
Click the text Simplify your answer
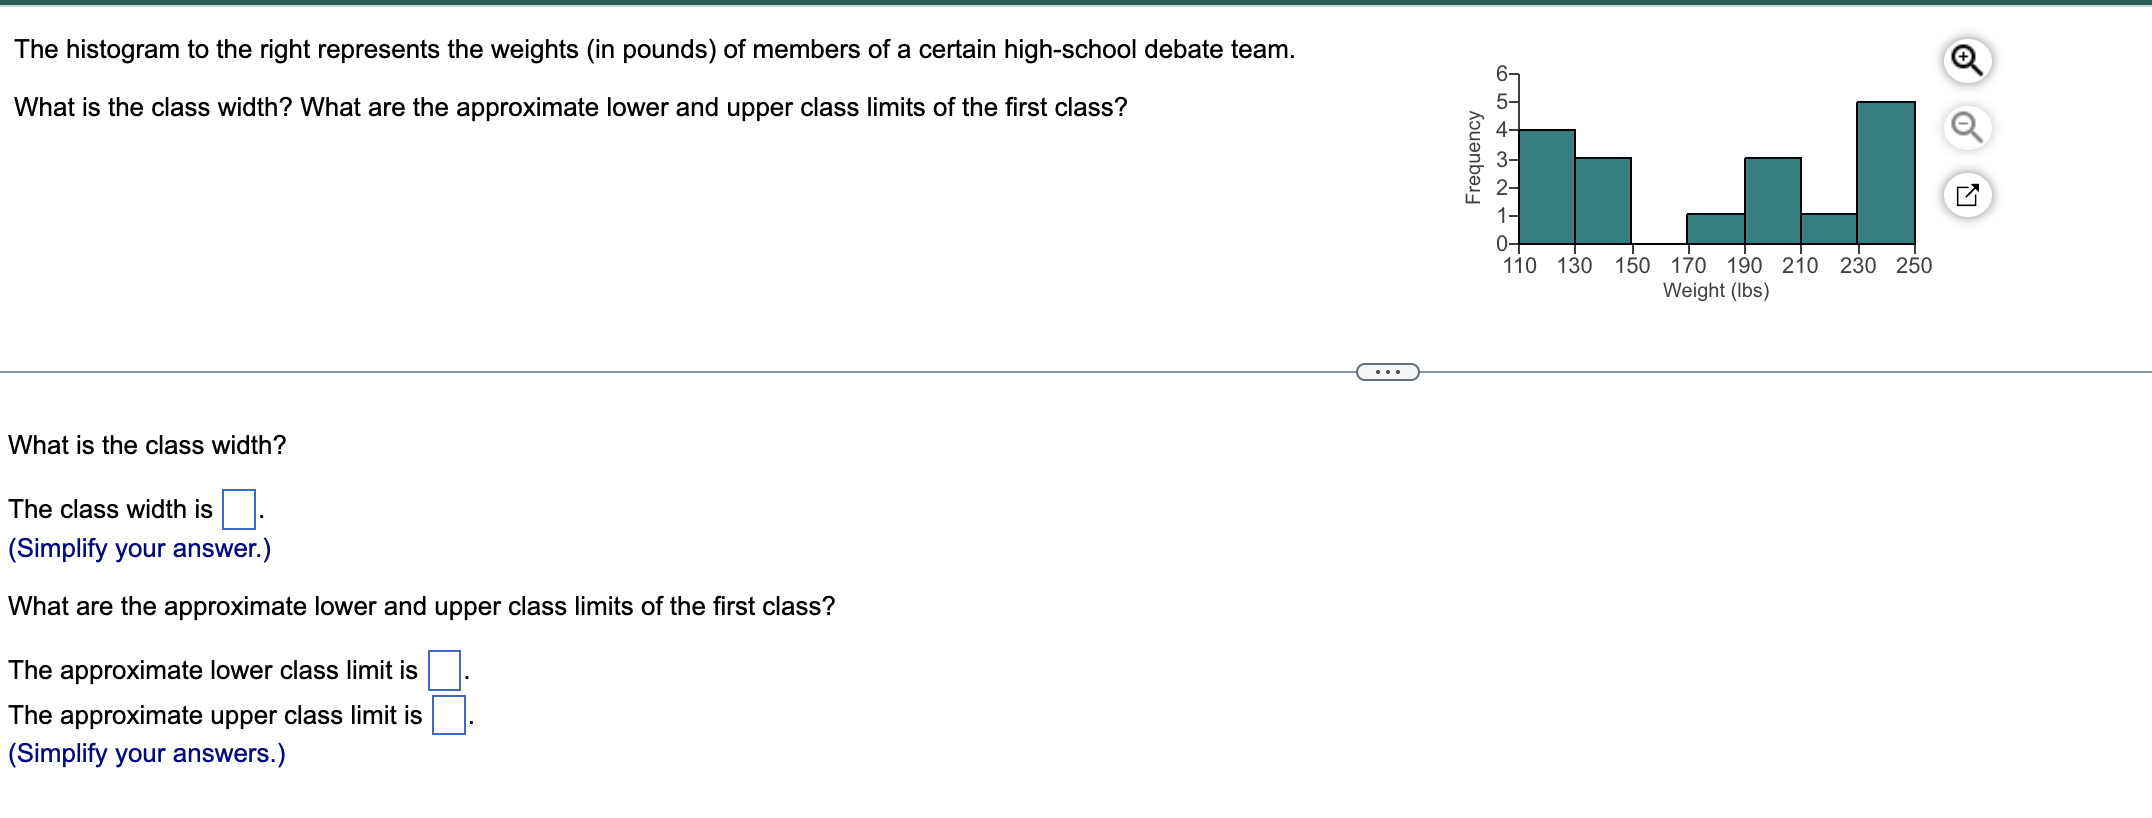coord(140,548)
